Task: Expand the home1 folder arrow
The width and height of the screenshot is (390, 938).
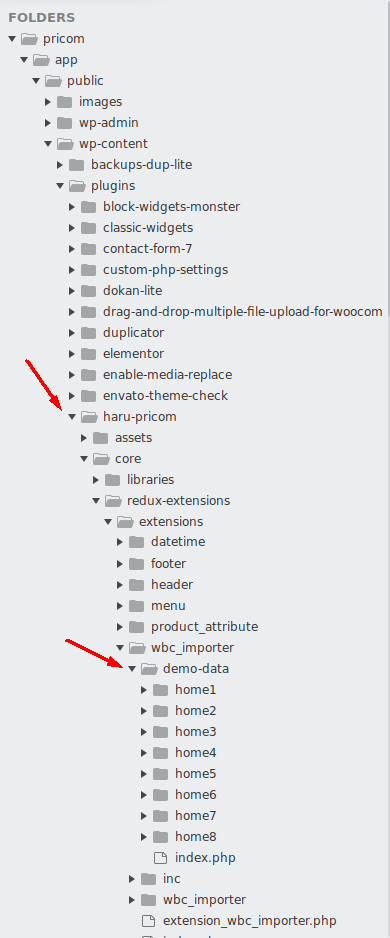Action: (x=144, y=690)
